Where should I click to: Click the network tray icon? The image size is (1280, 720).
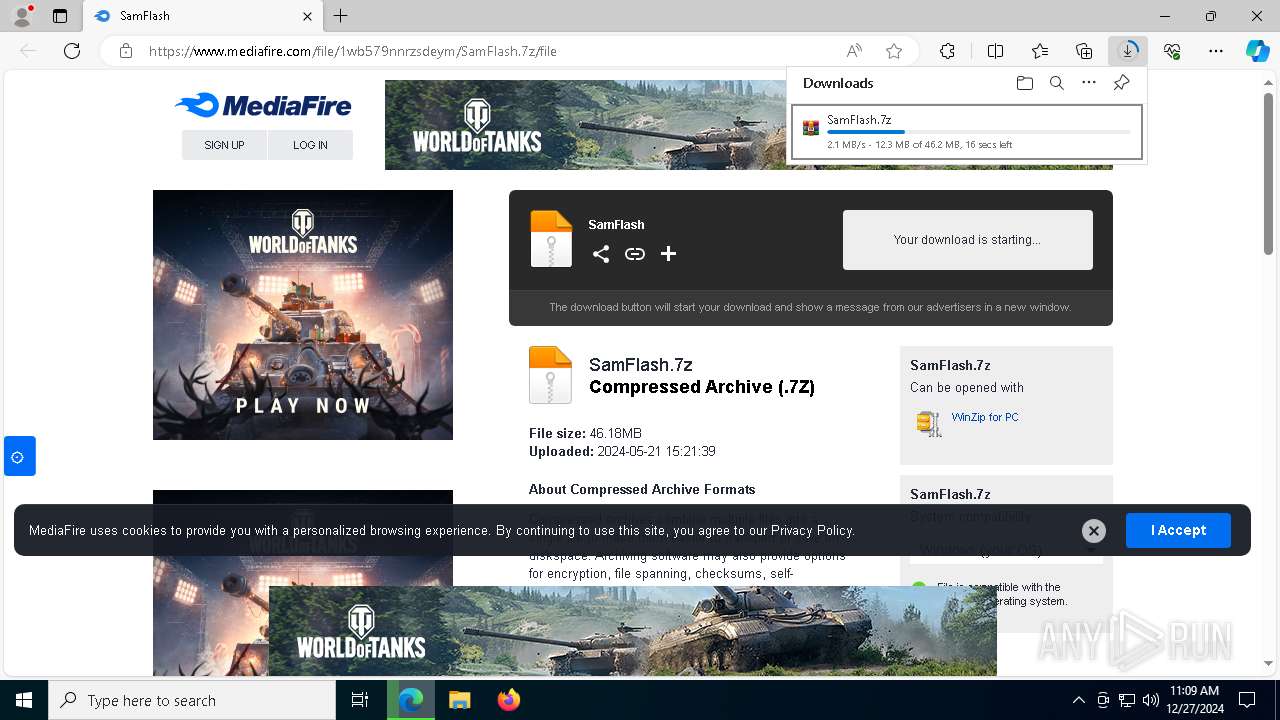(x=1127, y=700)
